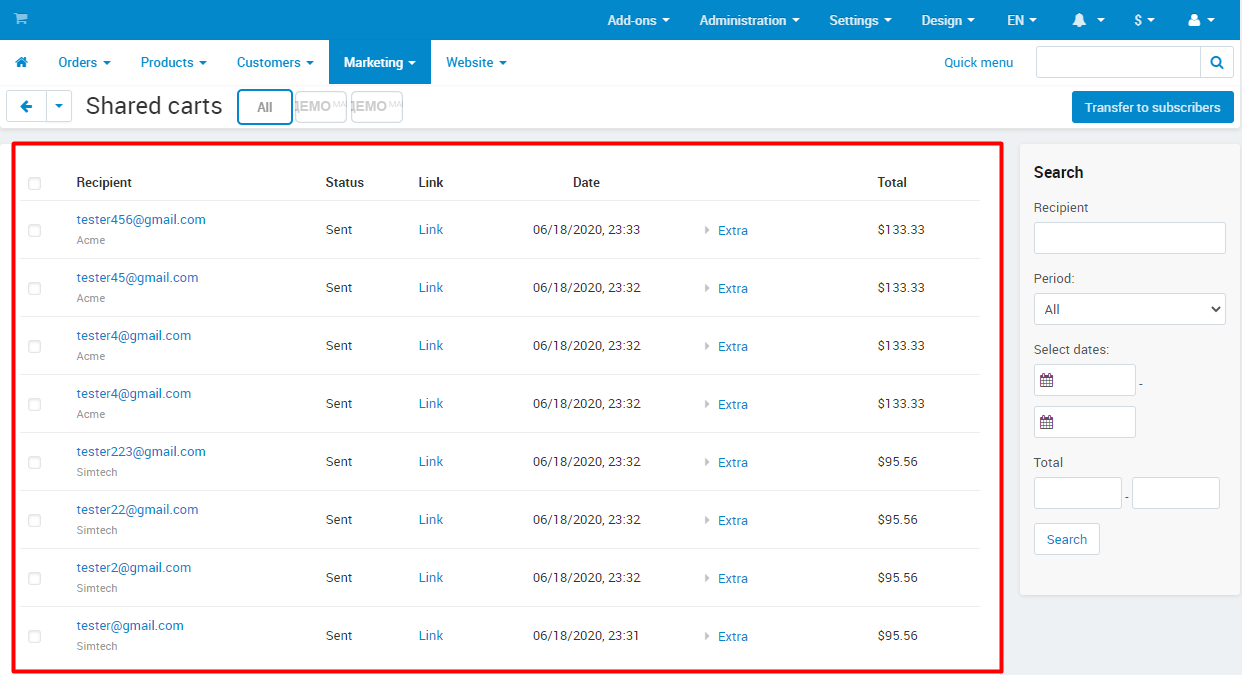Click the back arrow button

coord(27,106)
